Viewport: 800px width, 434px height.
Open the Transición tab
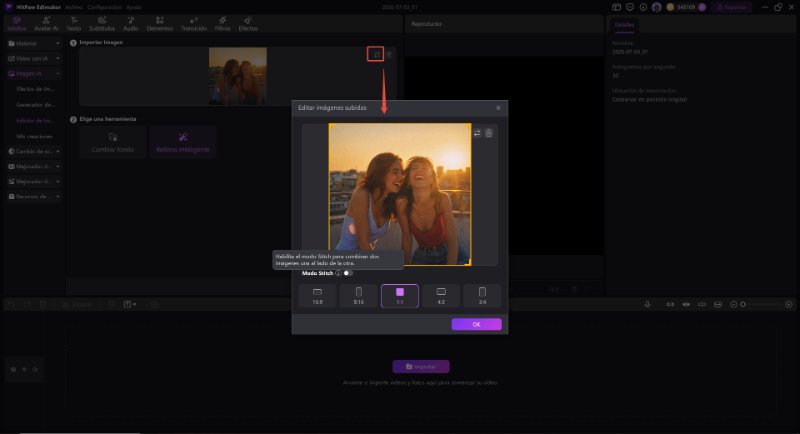point(194,23)
